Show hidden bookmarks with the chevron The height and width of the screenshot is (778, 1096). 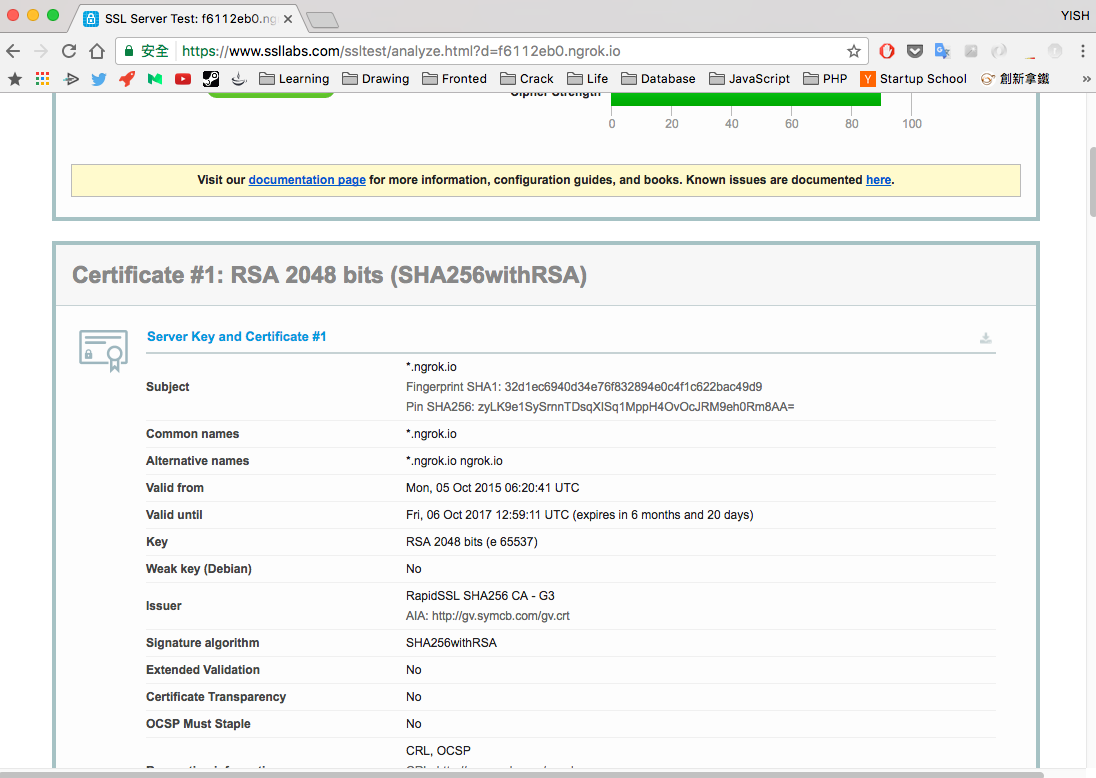coord(1086,79)
